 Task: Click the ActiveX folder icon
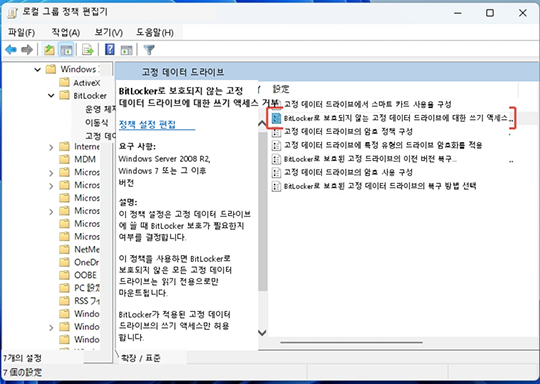click(x=64, y=82)
